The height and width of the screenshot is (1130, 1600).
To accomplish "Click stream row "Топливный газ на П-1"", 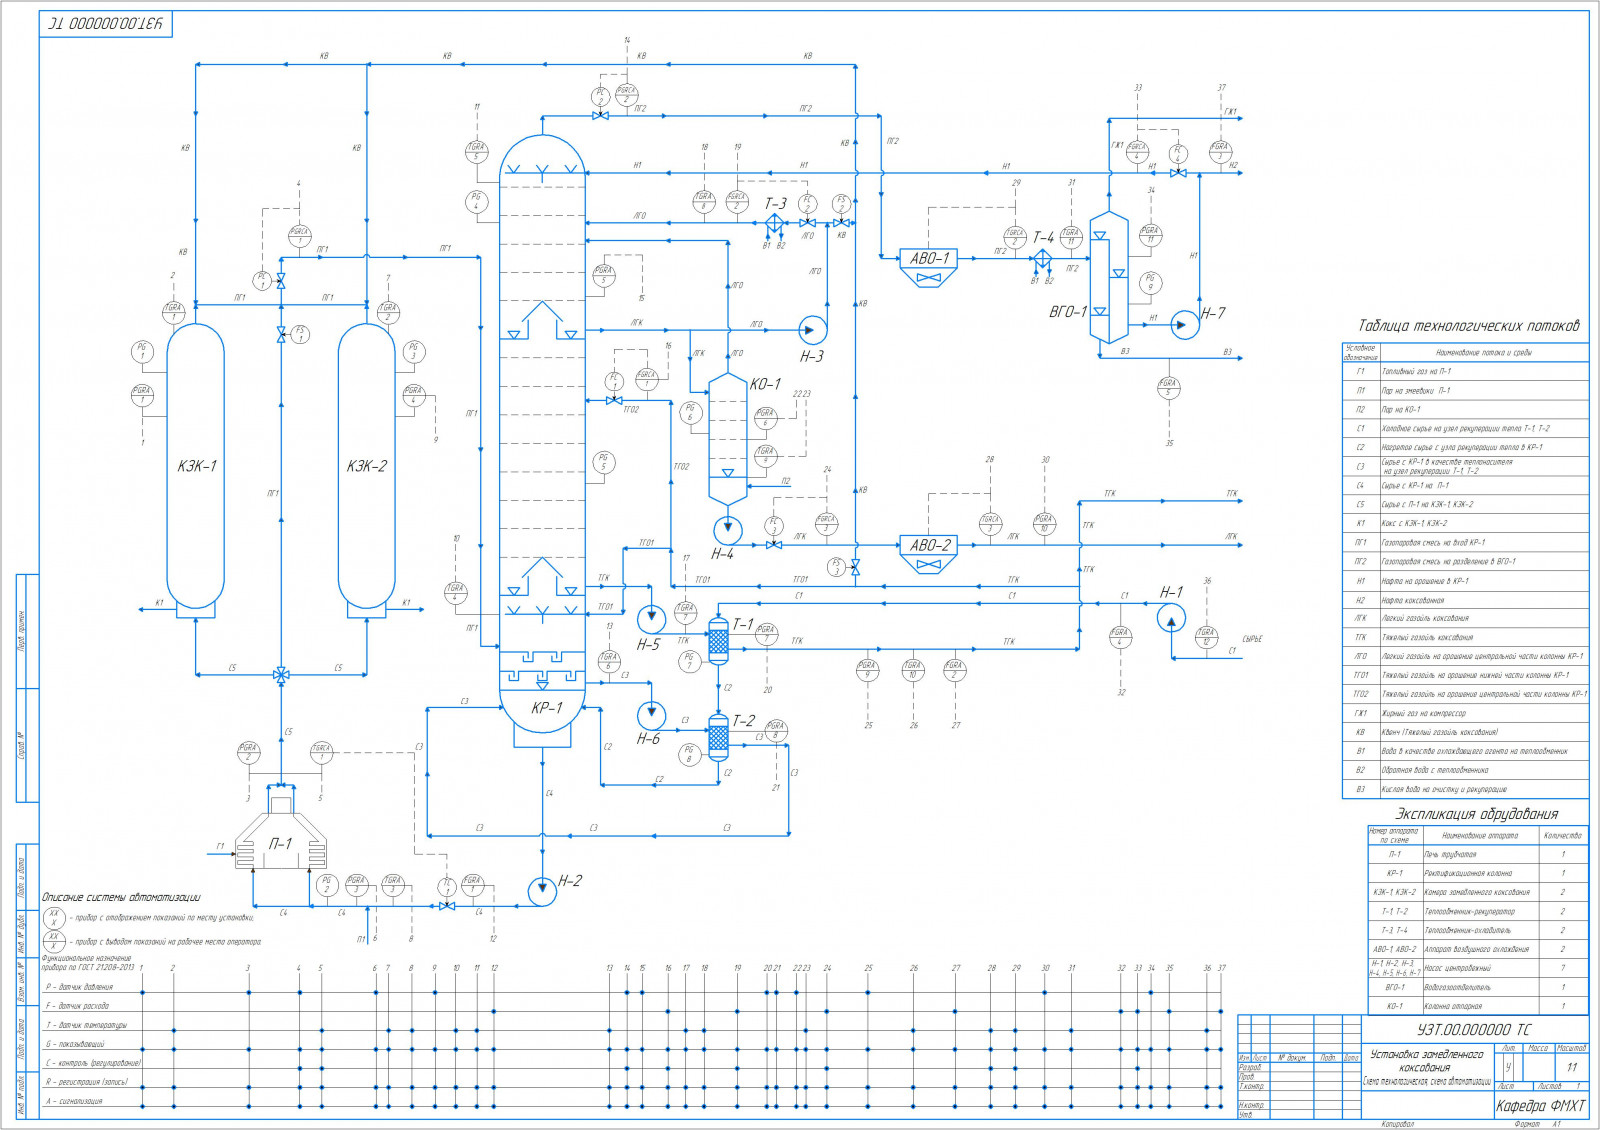I will click(1465, 371).
